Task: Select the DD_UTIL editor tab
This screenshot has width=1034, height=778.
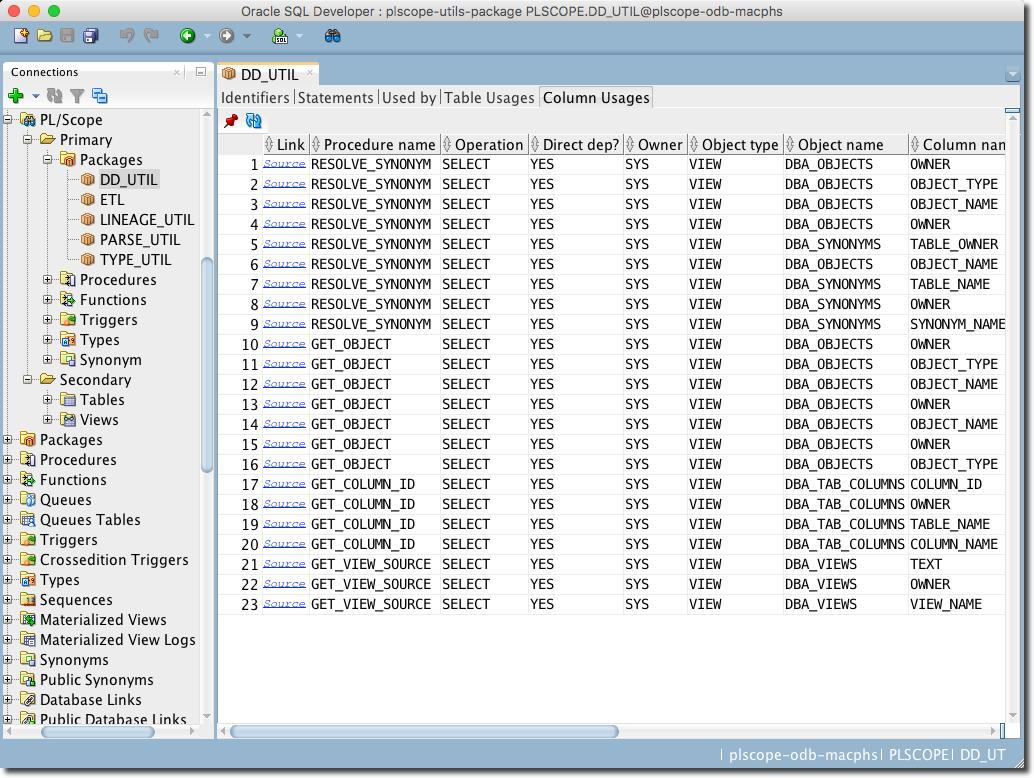Action: pyautogui.click(x=269, y=75)
